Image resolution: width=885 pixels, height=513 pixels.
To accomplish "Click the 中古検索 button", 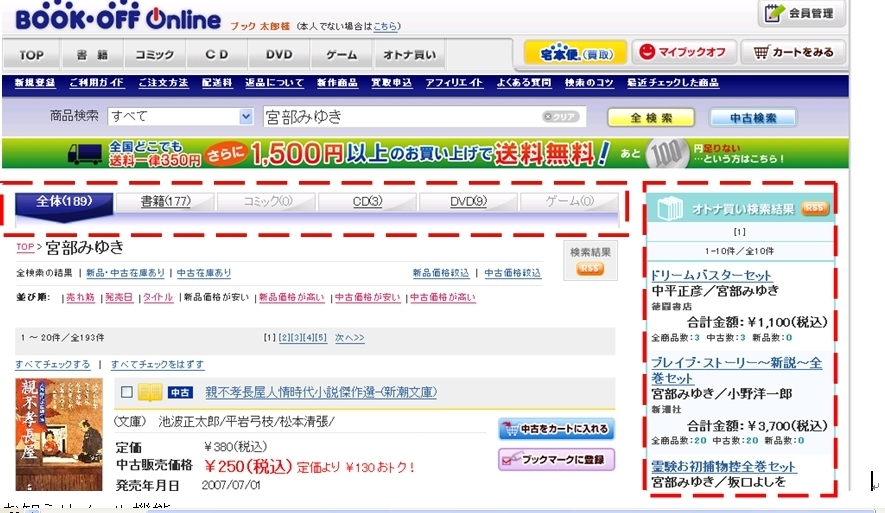I will (x=753, y=117).
